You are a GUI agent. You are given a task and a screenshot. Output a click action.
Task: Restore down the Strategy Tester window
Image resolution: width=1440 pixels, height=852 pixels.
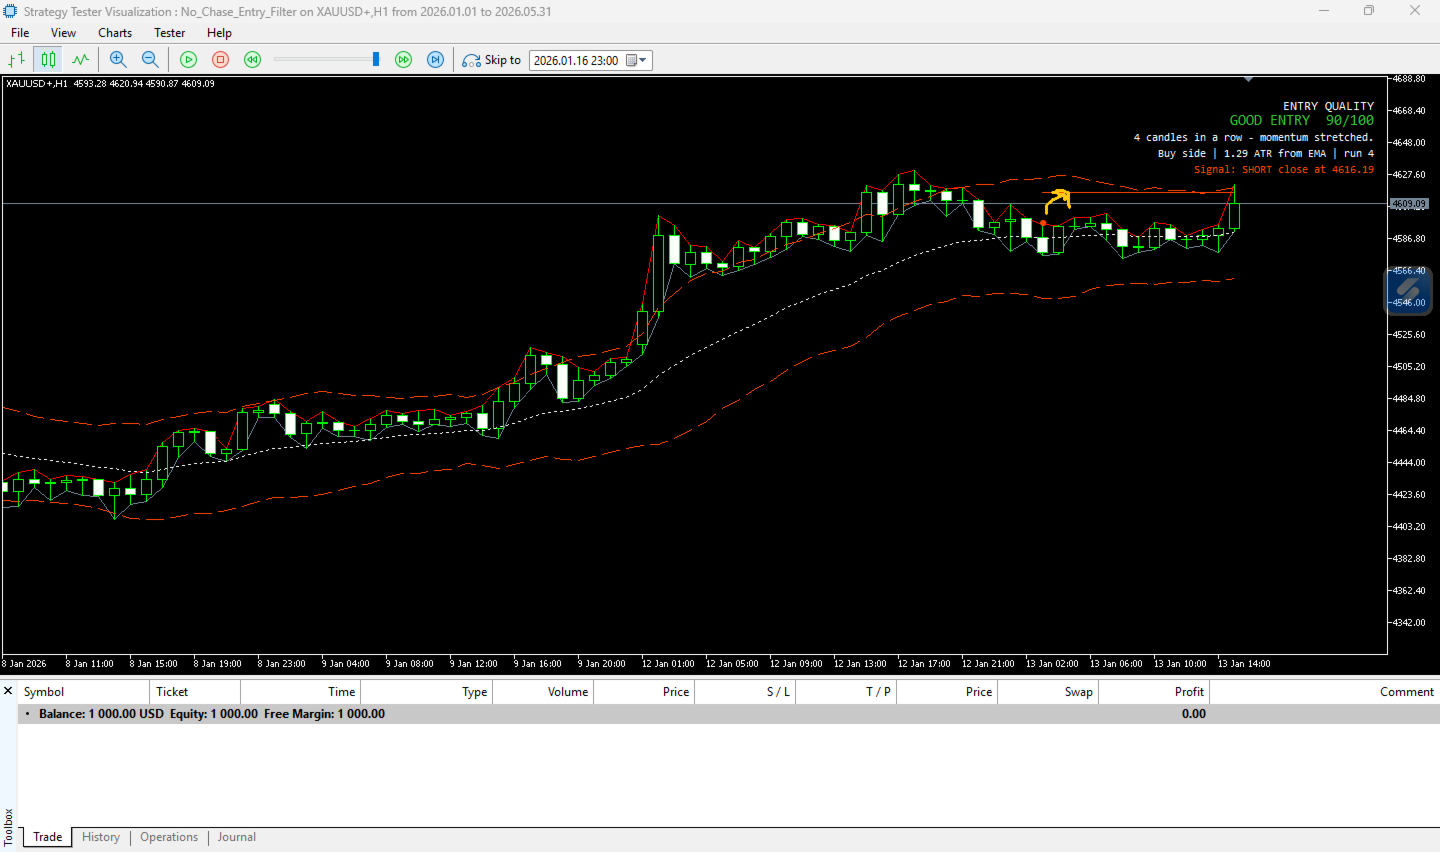1369,11
